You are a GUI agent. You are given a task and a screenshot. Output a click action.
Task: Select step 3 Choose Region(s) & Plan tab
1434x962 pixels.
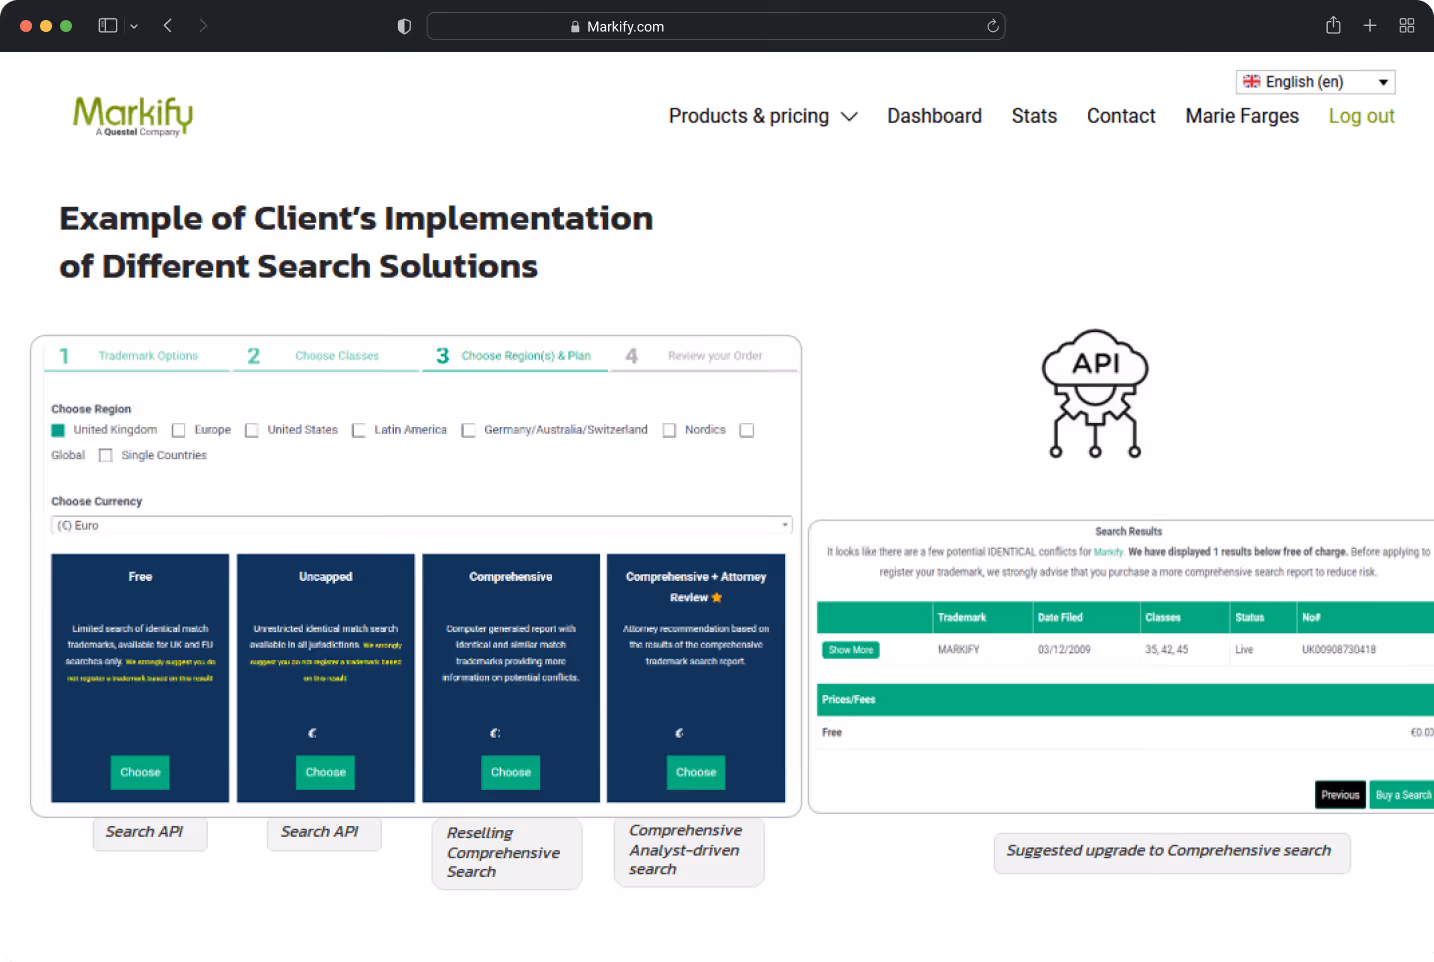coord(514,356)
